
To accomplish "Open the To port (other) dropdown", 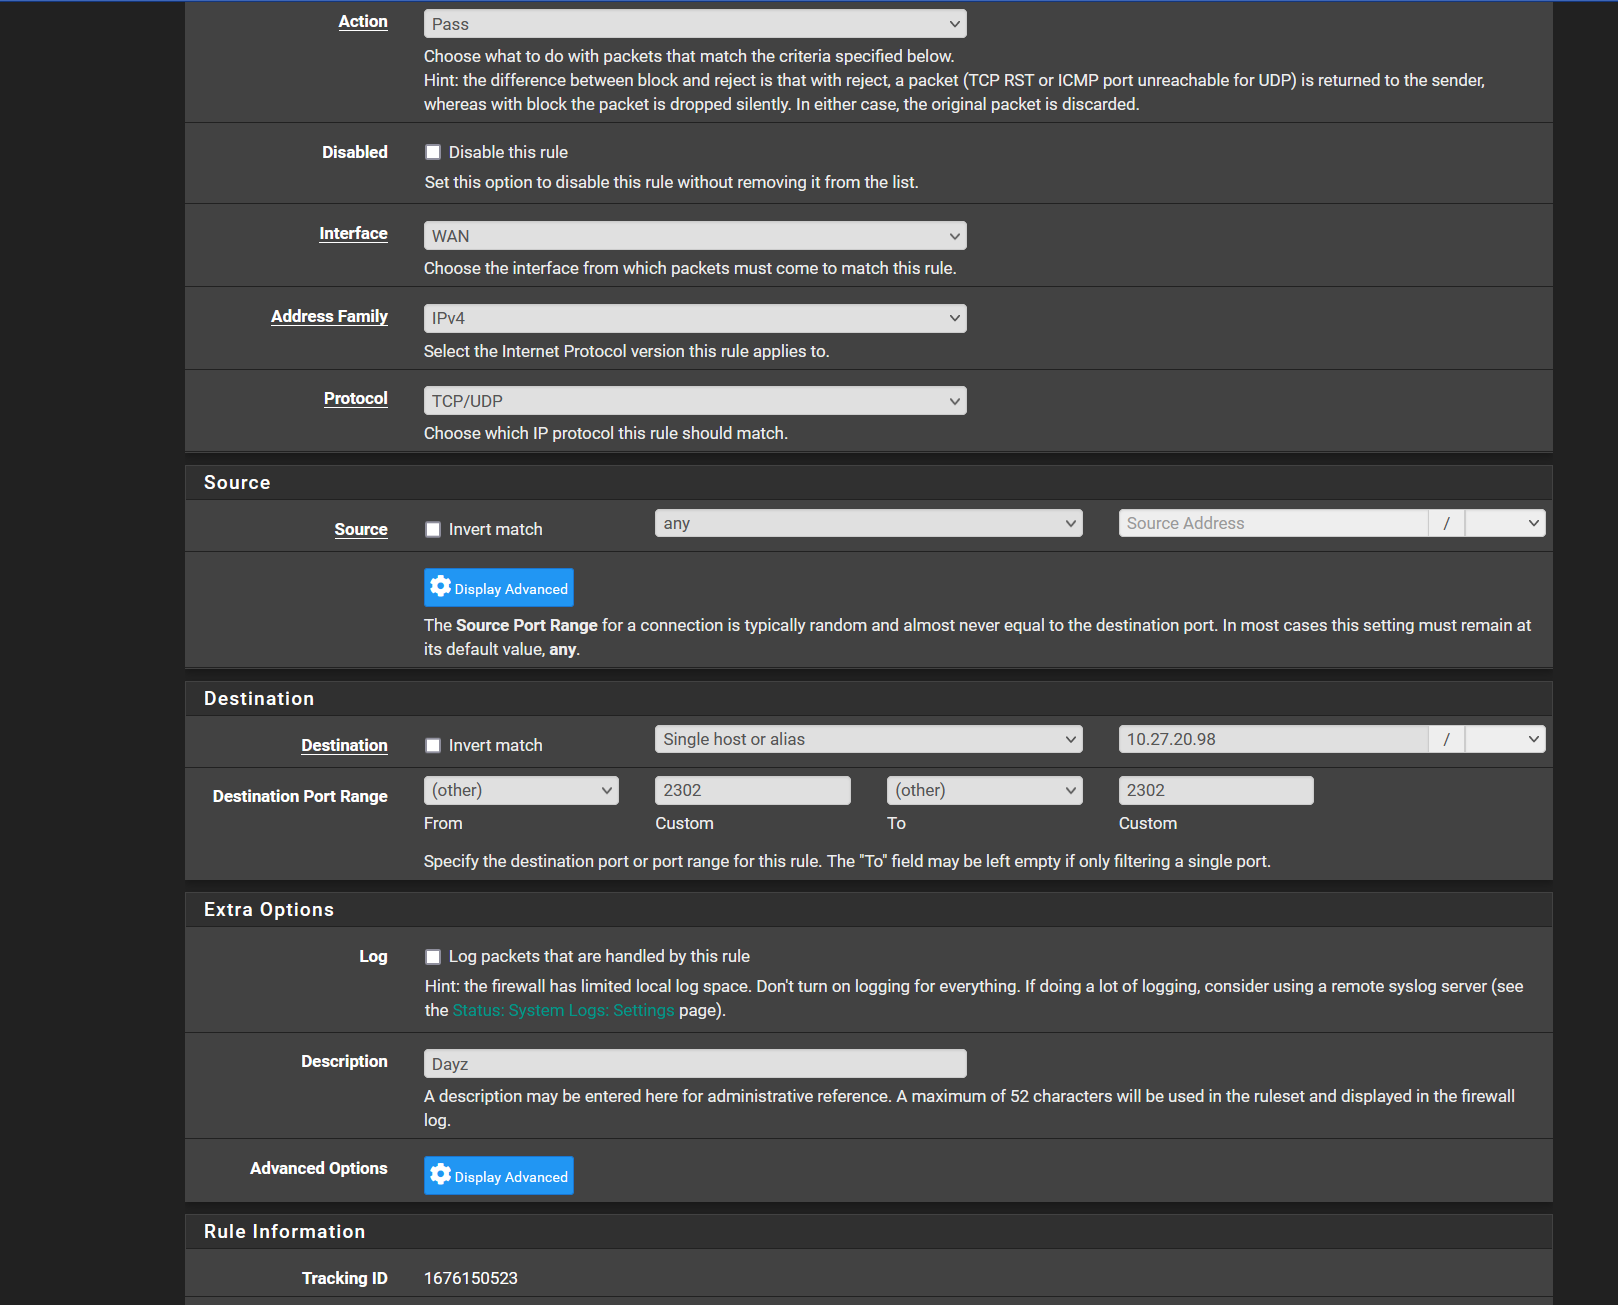I will [985, 790].
